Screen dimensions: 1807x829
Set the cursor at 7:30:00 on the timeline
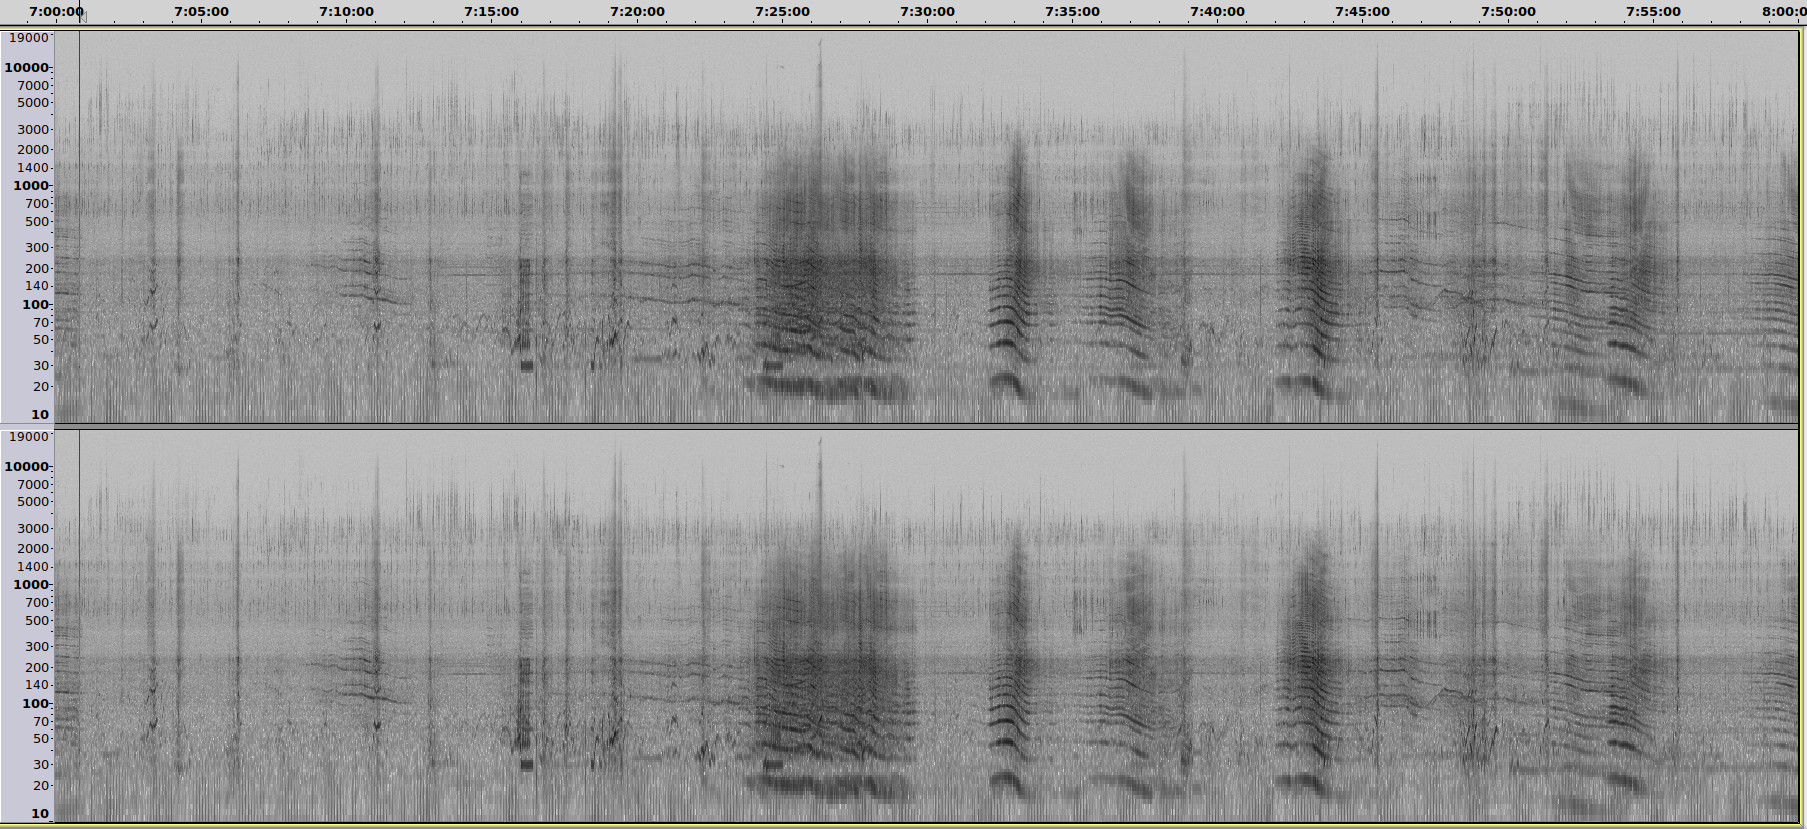click(x=927, y=12)
